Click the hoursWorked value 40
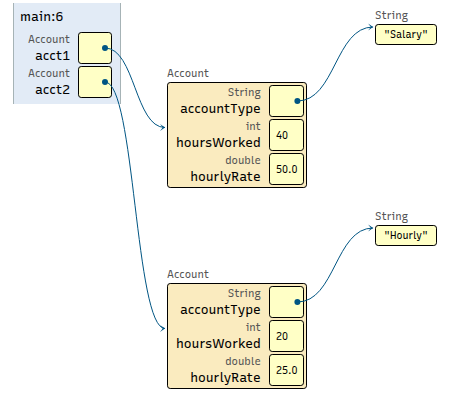This screenshot has height=408, width=450. (286, 135)
